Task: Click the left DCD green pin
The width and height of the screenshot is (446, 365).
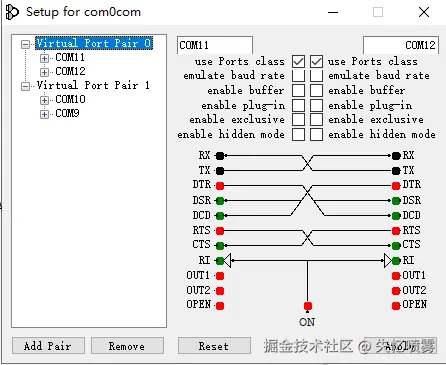Action: tap(220, 216)
